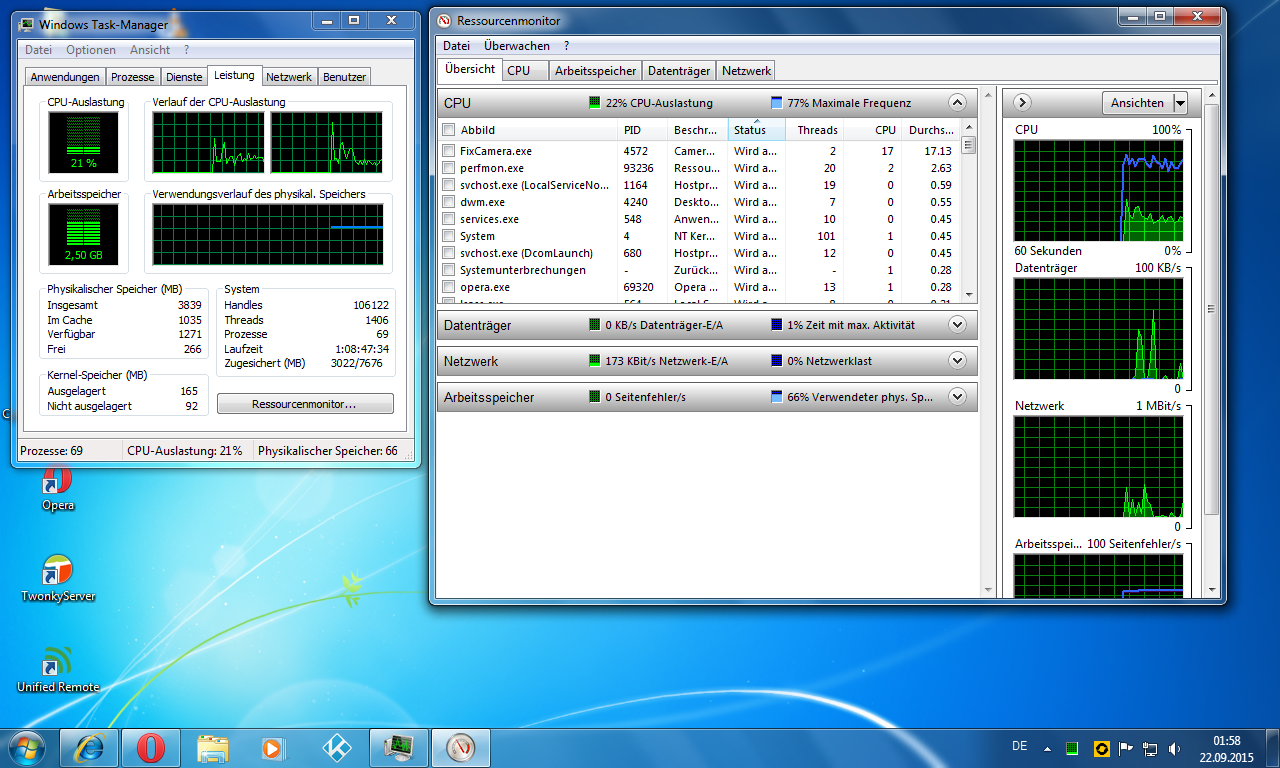Image resolution: width=1280 pixels, height=768 pixels.
Task: Click the Arbeitsspeicher 2,50 GB meter
Action: (x=83, y=235)
